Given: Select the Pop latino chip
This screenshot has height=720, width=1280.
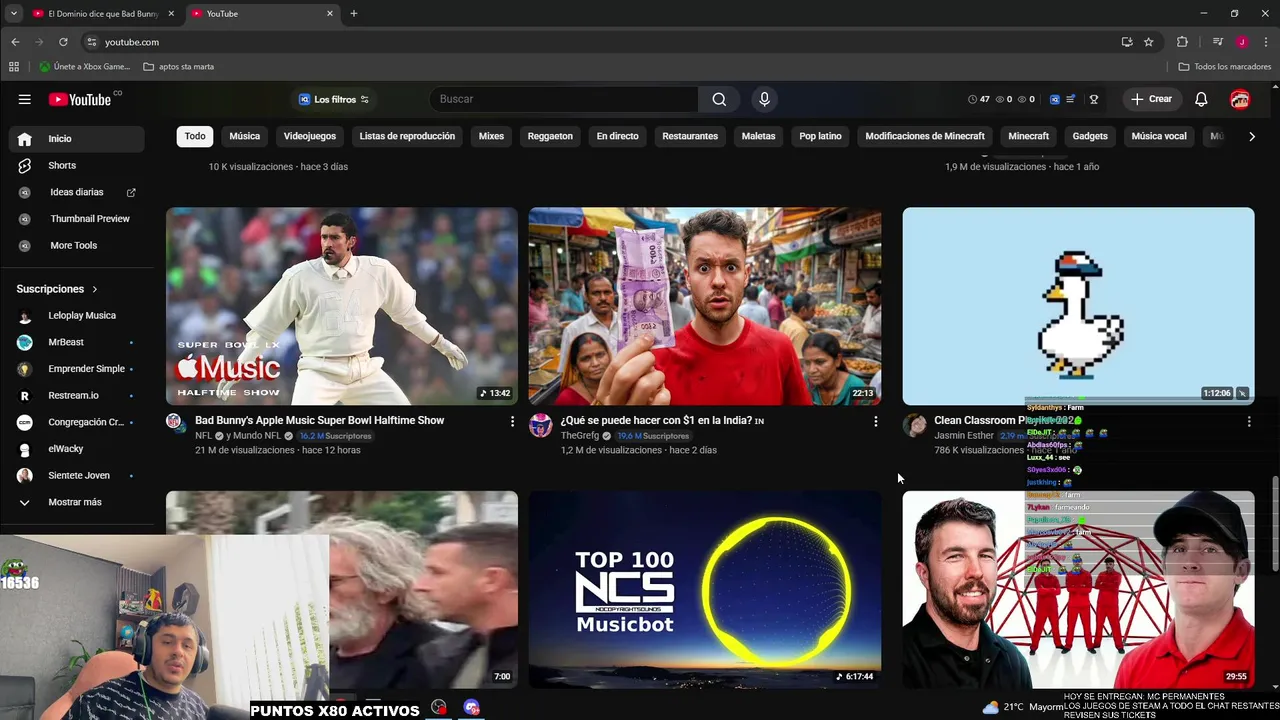Looking at the screenshot, I should point(820,136).
